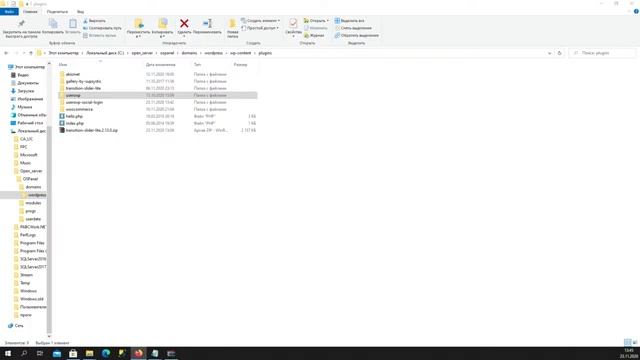640x360 pixels.
Task: Refresh the plugins folder view
Action: point(560,53)
